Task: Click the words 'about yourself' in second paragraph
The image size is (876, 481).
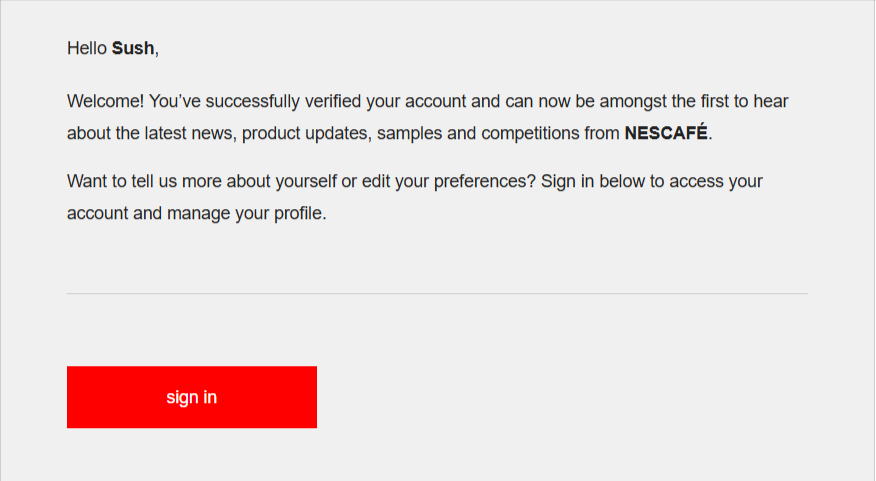Action: tap(282, 181)
